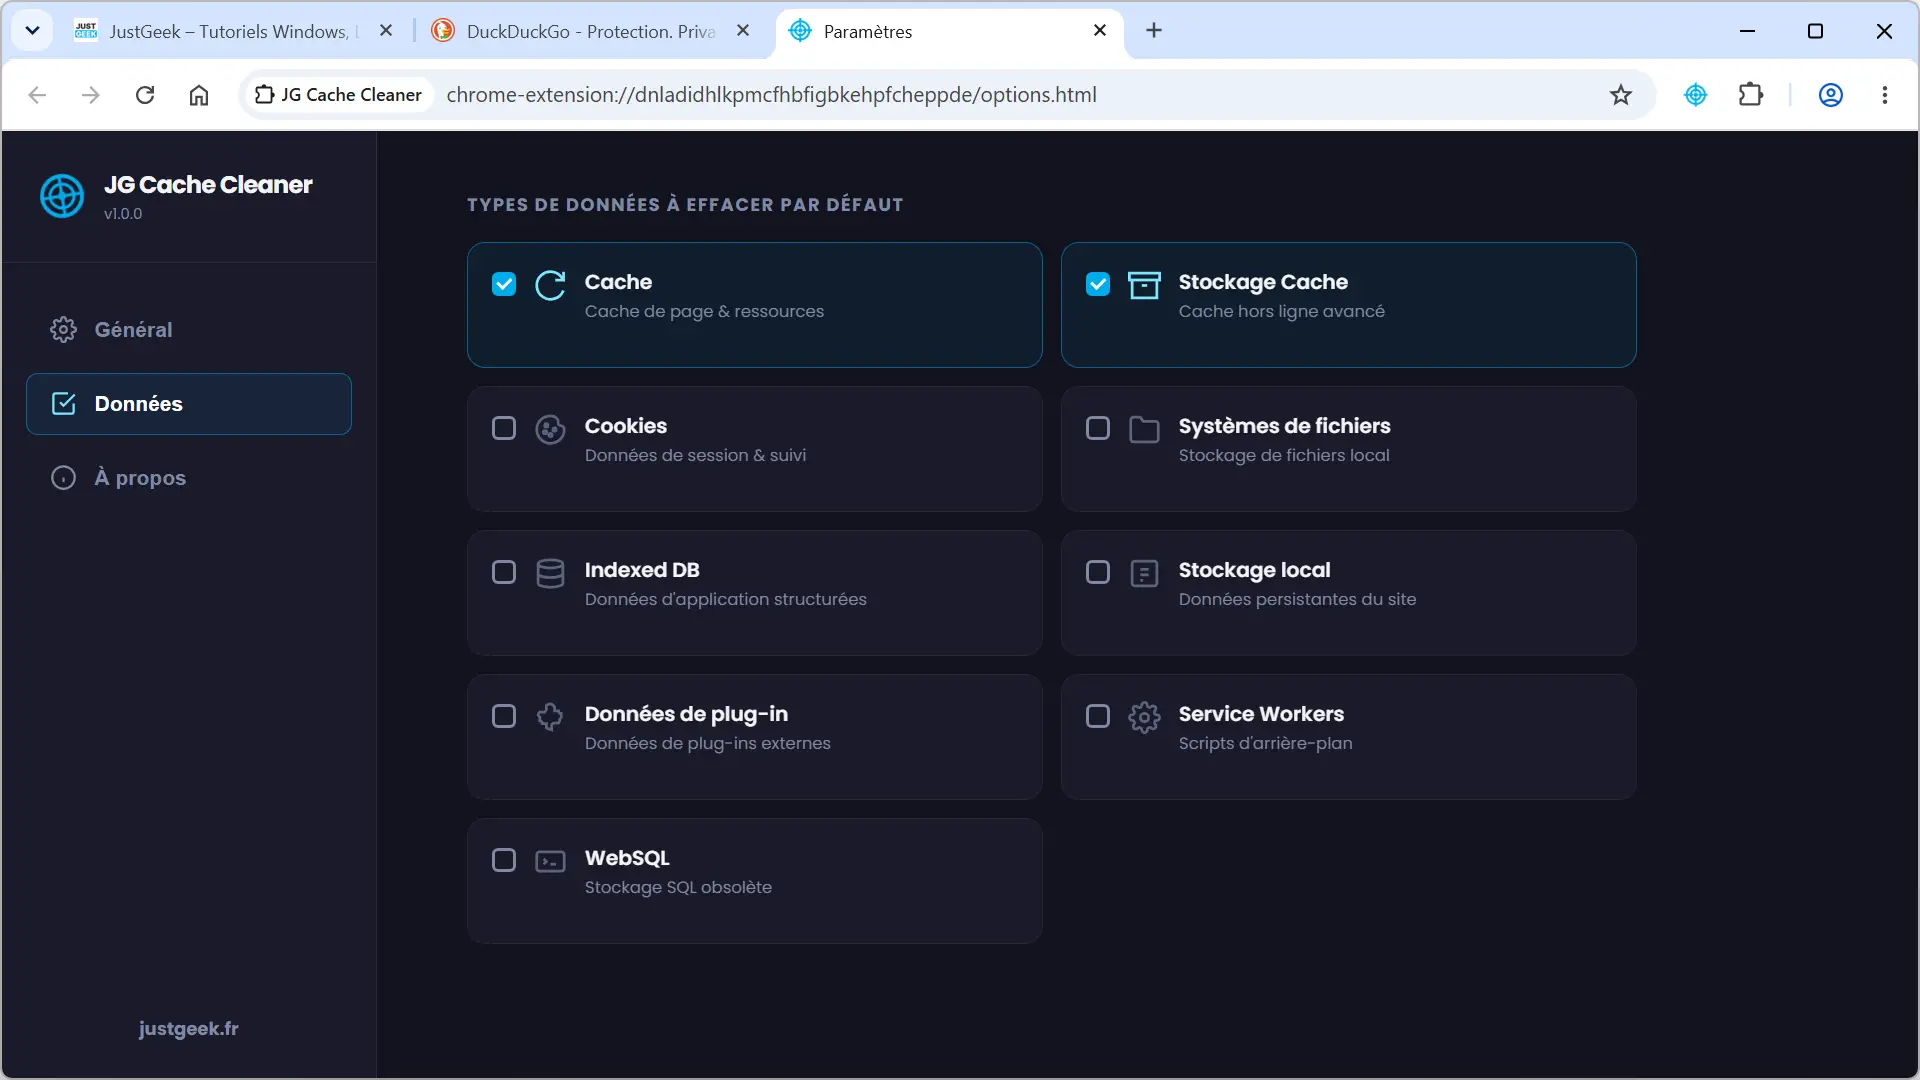Viewport: 1920px width, 1080px height.
Task: Switch to the JustGeek browser tab
Action: pos(235,31)
